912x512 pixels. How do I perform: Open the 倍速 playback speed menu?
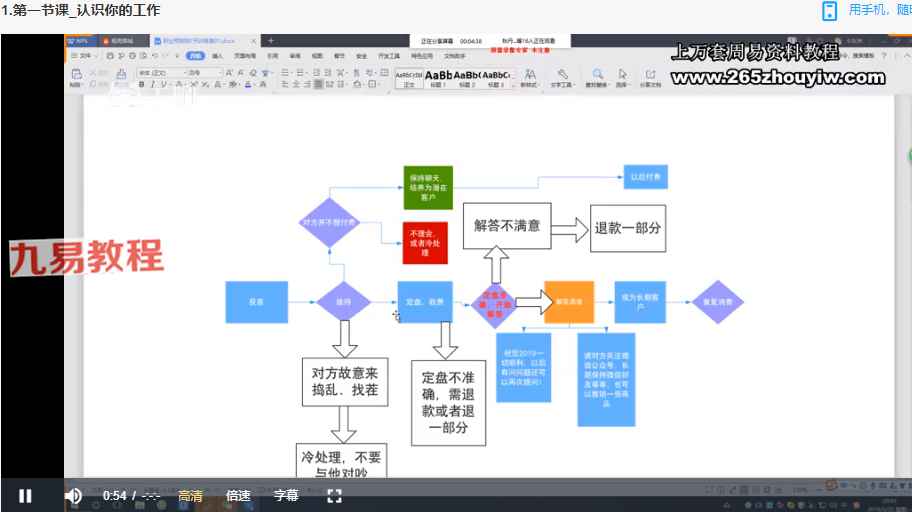coord(238,495)
